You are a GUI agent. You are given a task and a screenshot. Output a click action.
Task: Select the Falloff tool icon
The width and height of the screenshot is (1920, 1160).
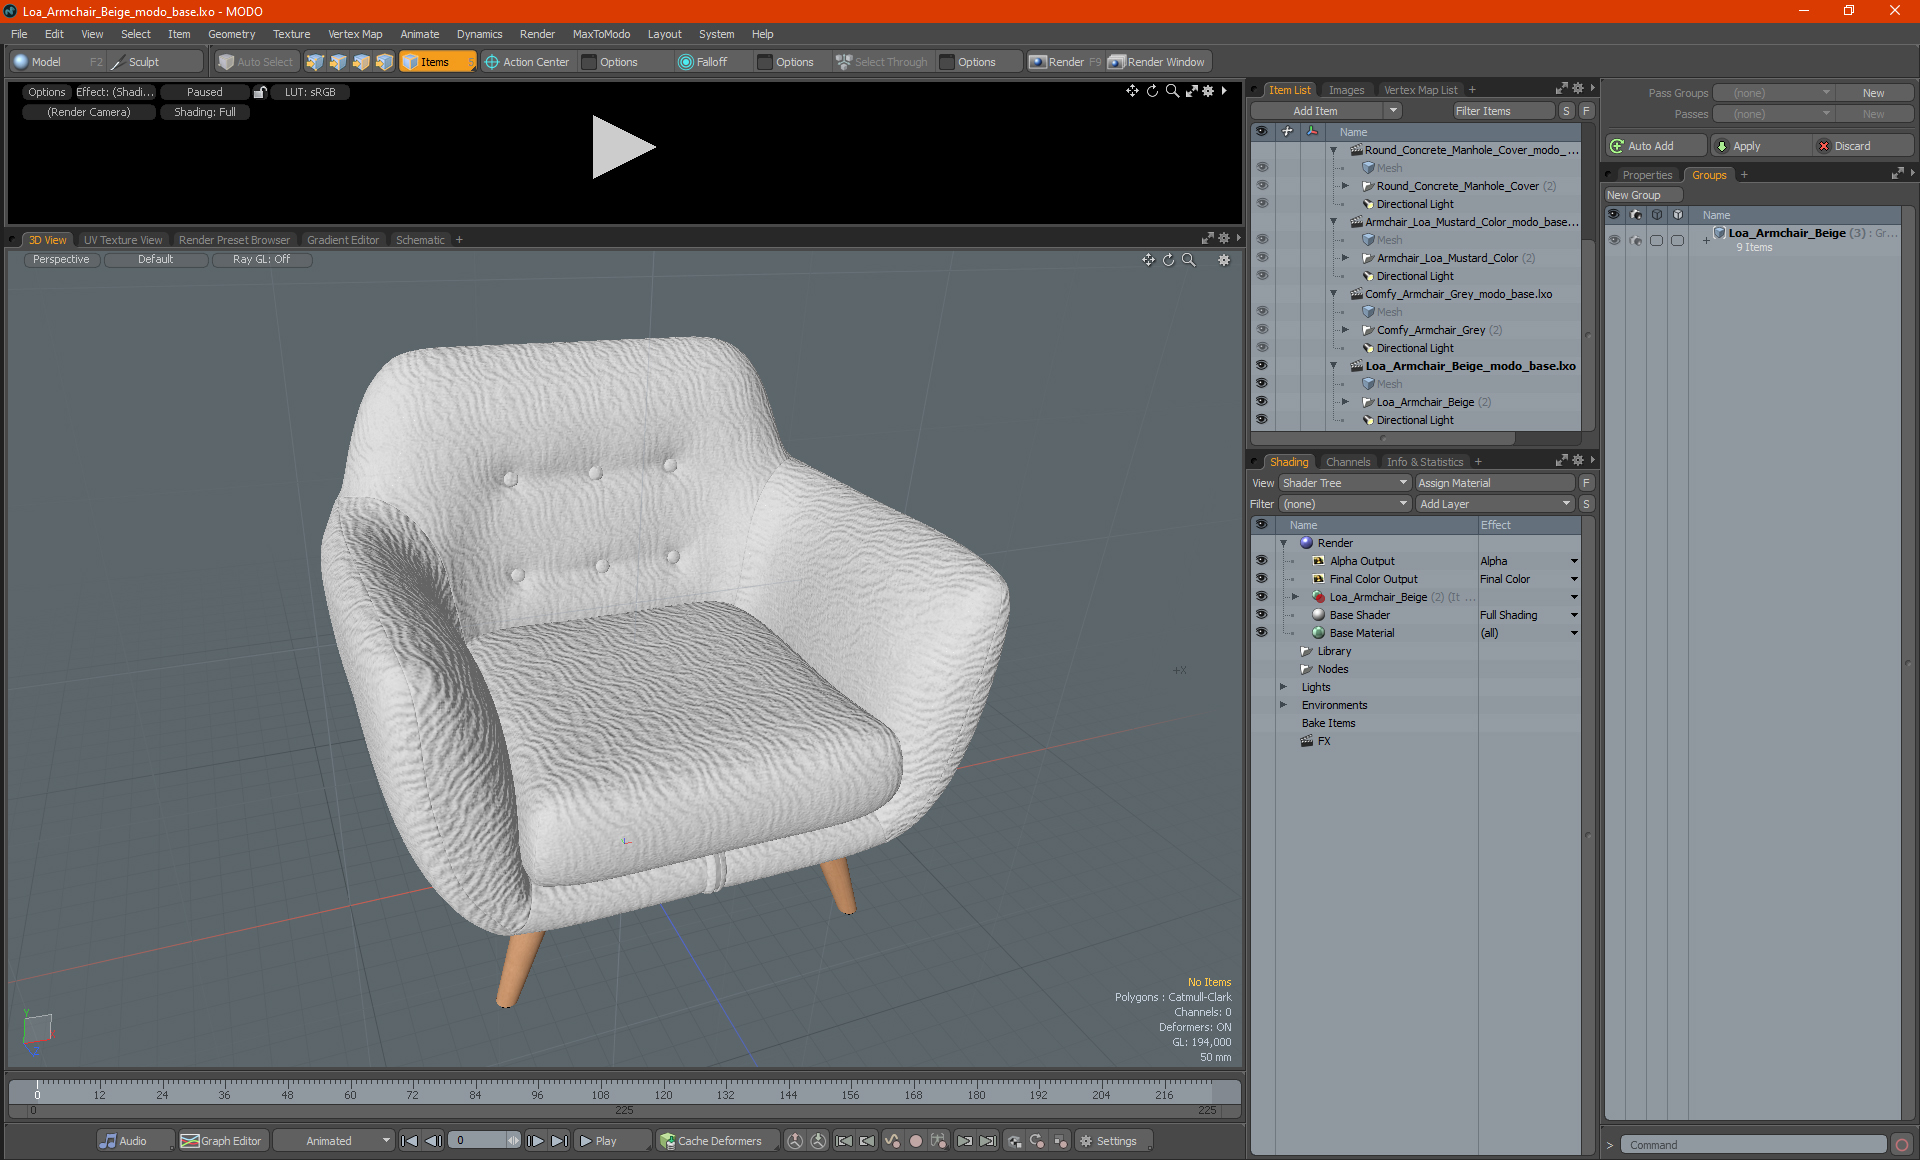tap(685, 62)
